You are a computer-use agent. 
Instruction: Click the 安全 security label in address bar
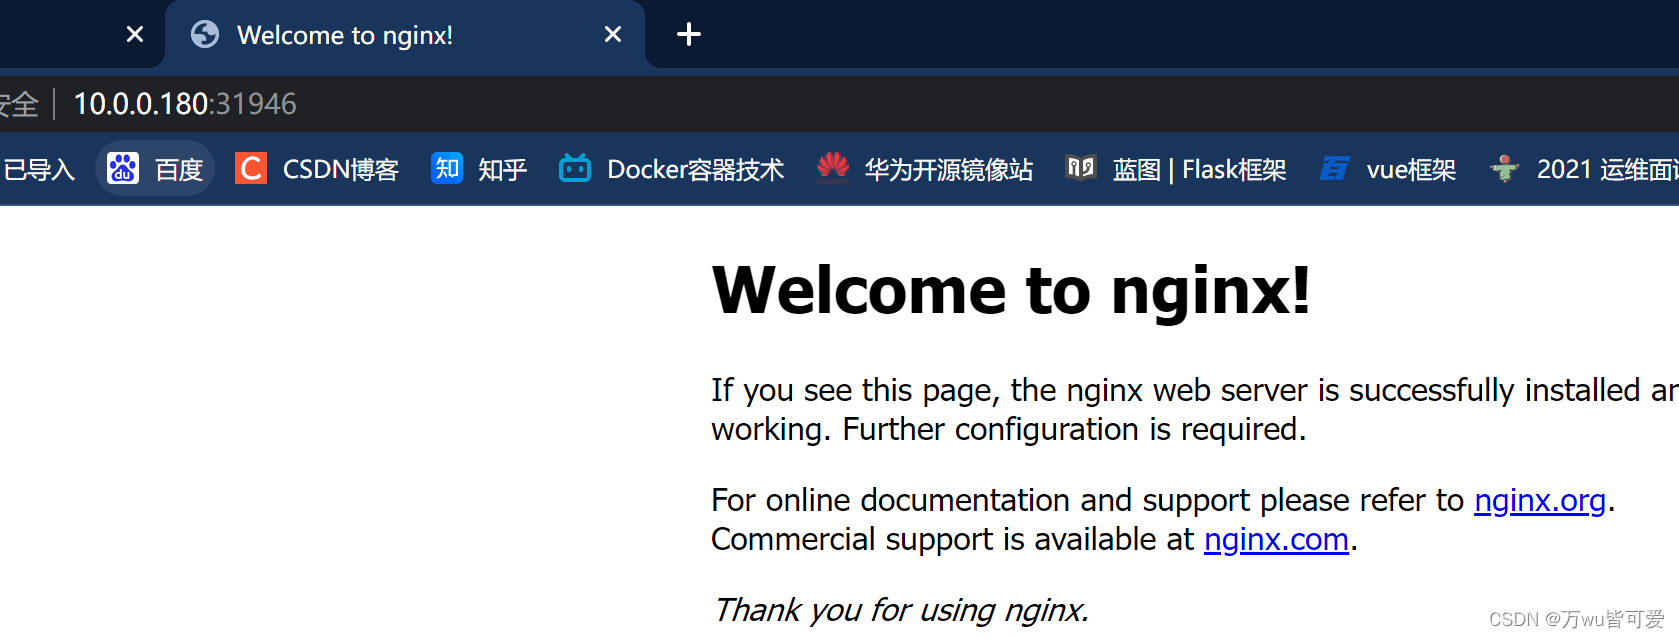pos(18,104)
